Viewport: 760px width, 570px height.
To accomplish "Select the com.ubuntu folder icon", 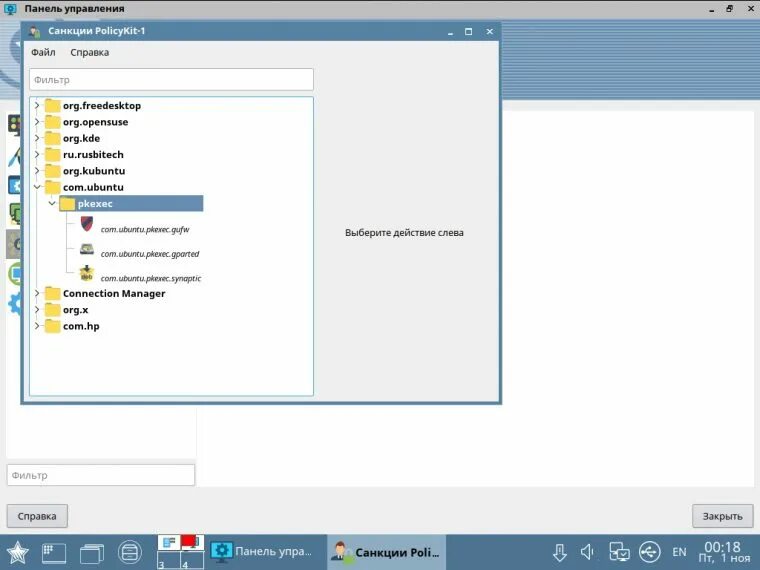I will click(52, 187).
